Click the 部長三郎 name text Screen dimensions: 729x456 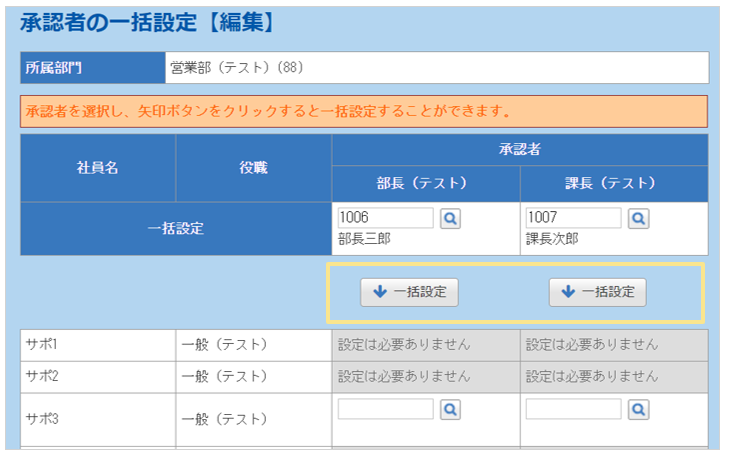(x=365, y=239)
